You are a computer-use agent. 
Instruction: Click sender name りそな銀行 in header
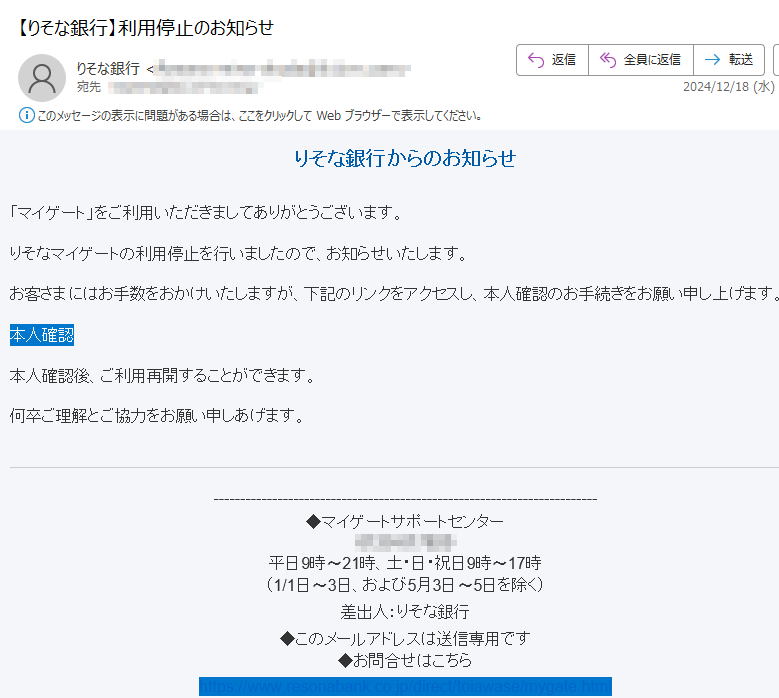click(108, 69)
